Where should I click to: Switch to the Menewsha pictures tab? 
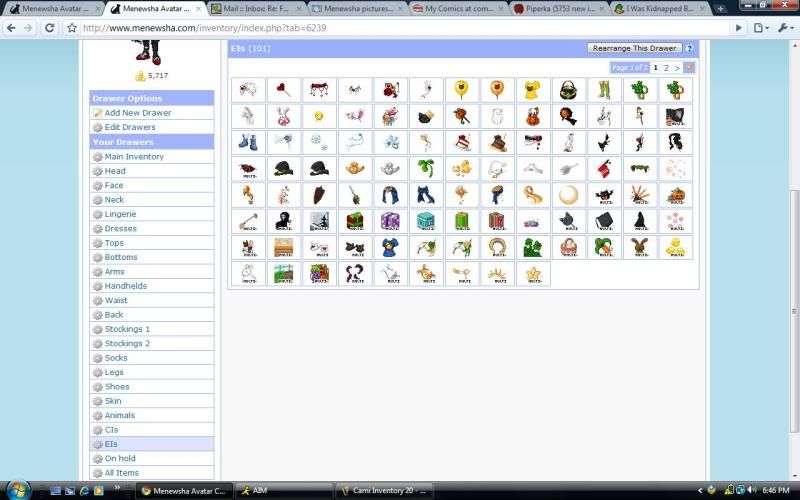(358, 9)
